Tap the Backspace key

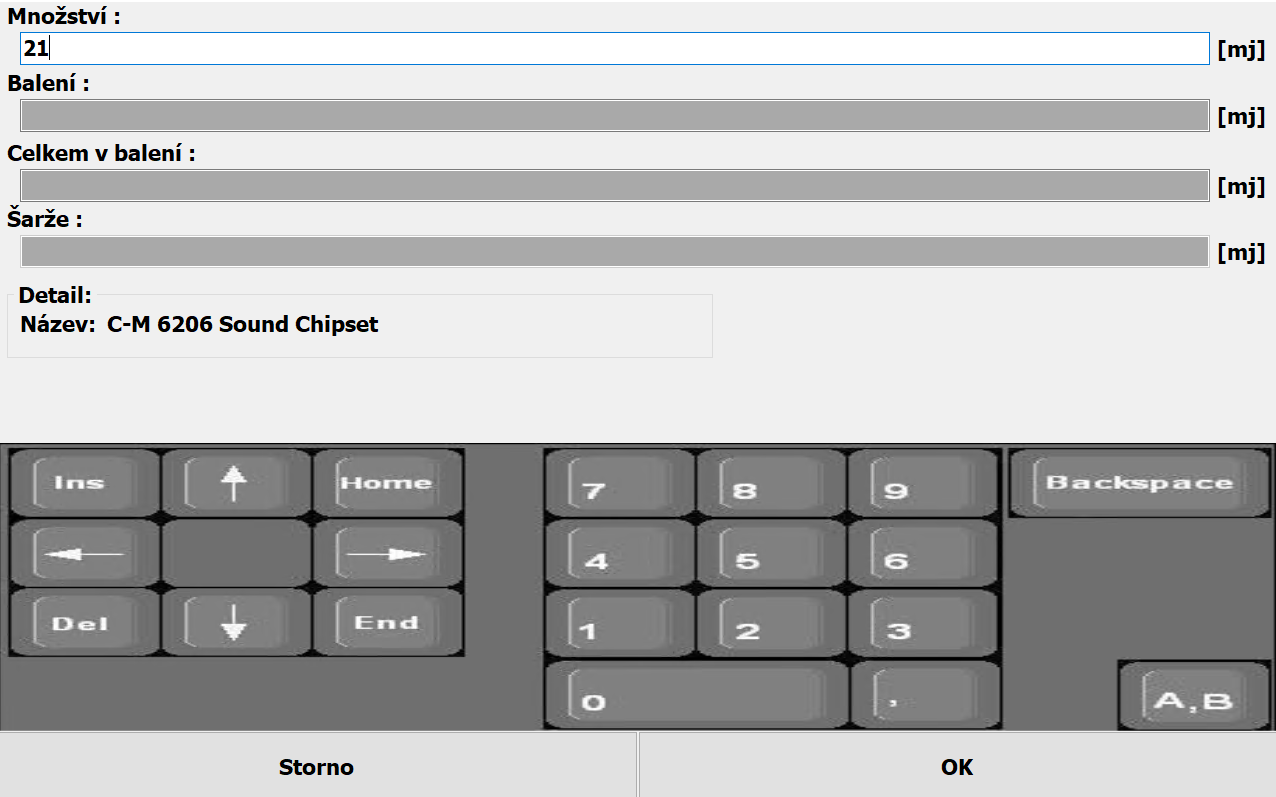(x=1138, y=483)
